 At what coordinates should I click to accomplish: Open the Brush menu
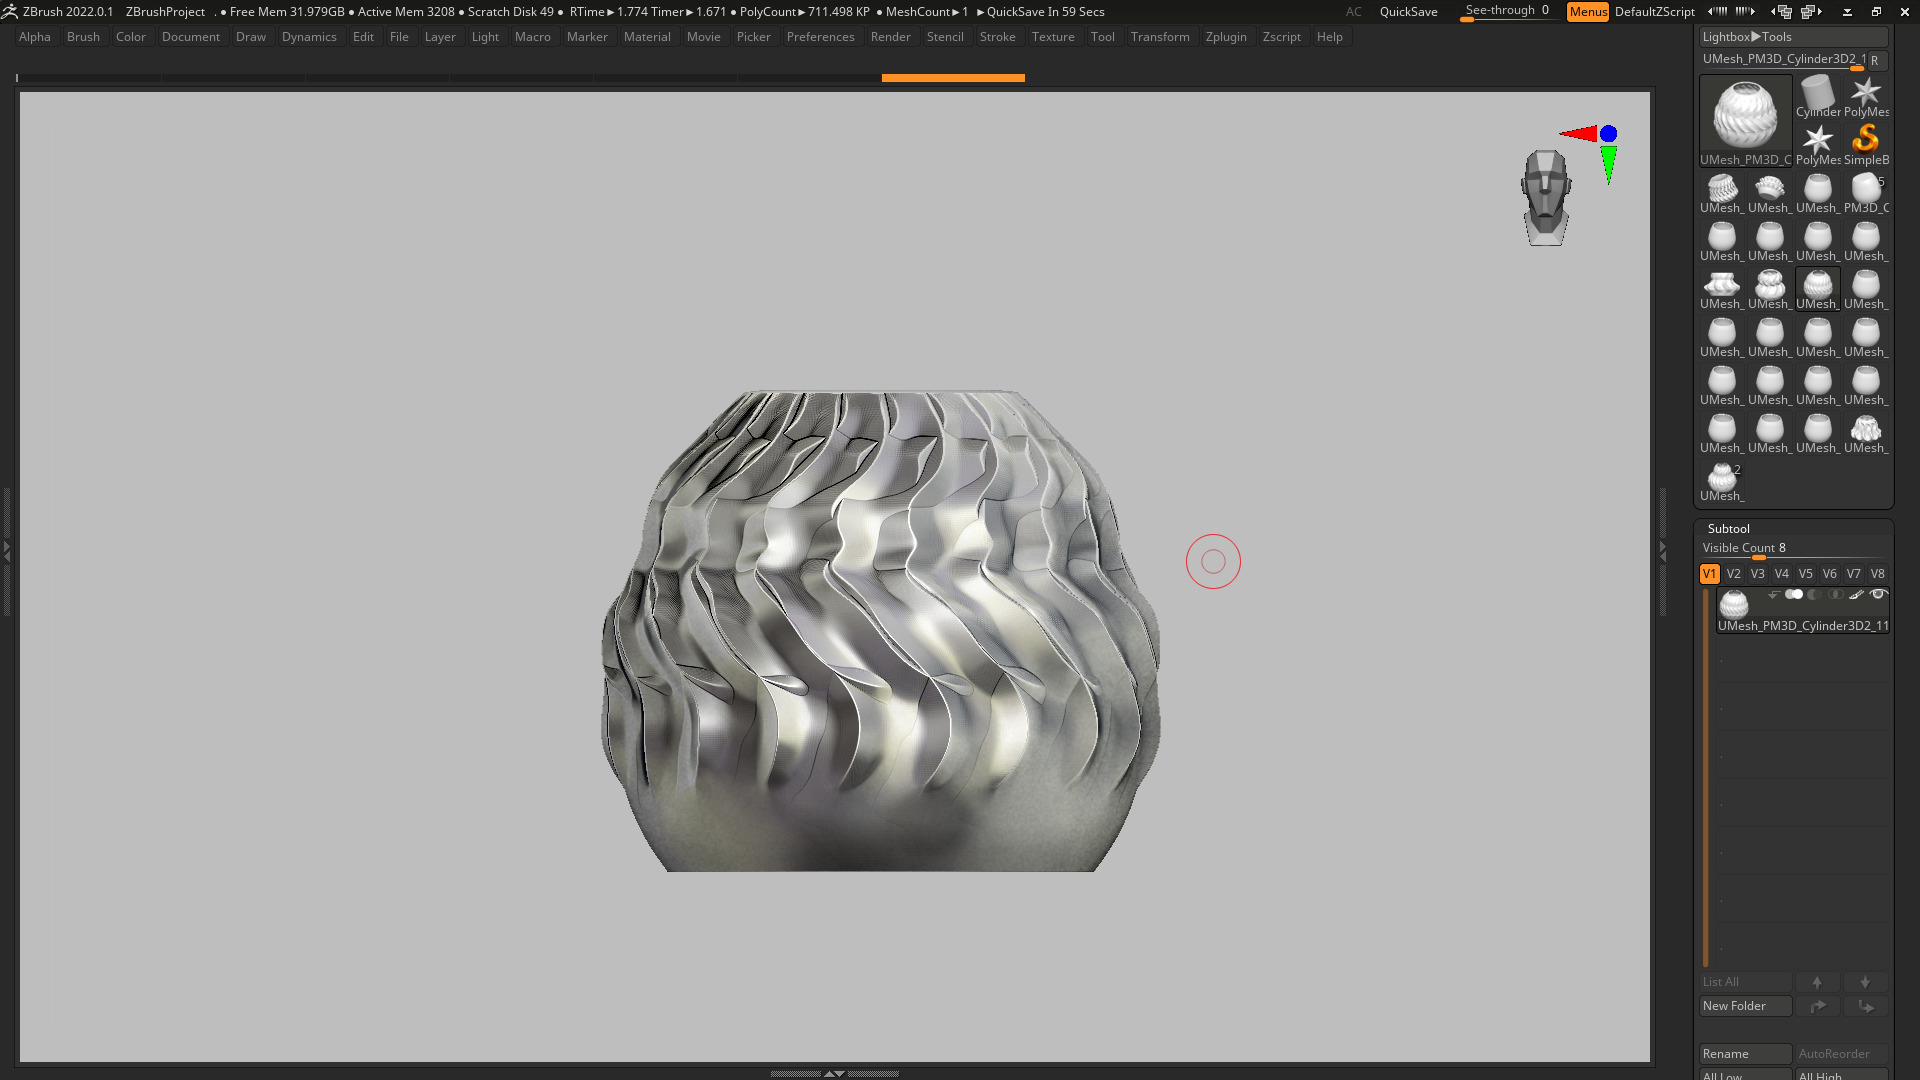point(83,37)
